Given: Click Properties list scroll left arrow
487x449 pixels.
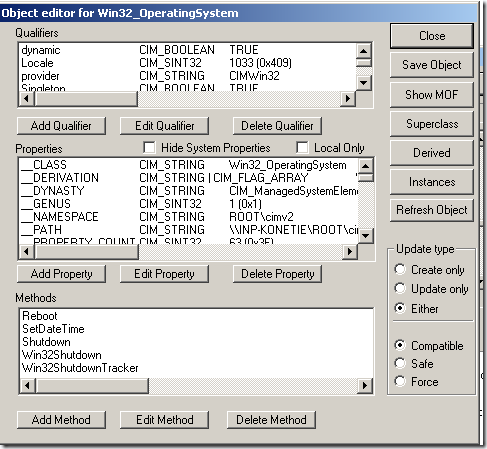Looking at the screenshot, I should (x=27, y=251).
